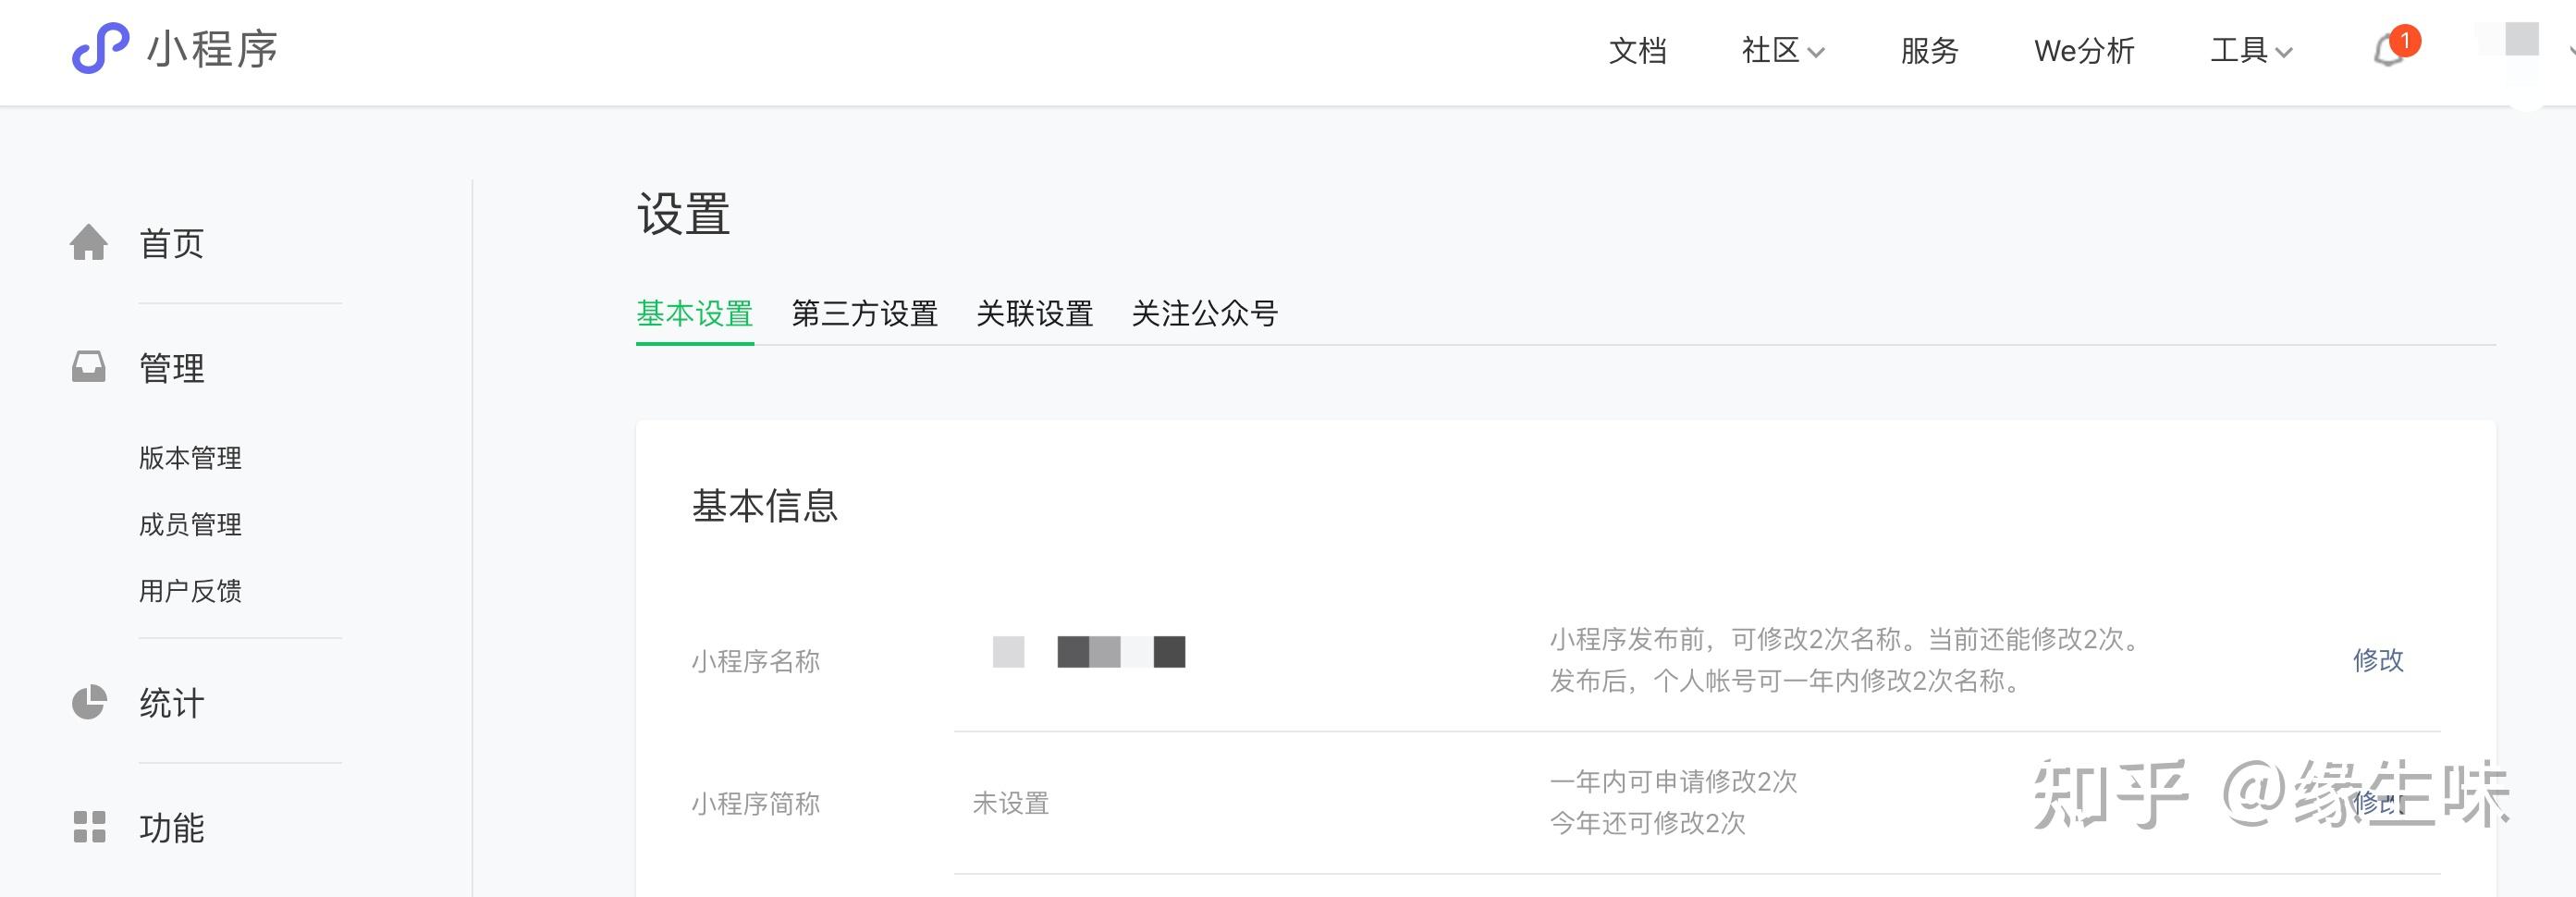Image resolution: width=2576 pixels, height=897 pixels.
Task: Open the notification bell
Action: tap(2390, 50)
